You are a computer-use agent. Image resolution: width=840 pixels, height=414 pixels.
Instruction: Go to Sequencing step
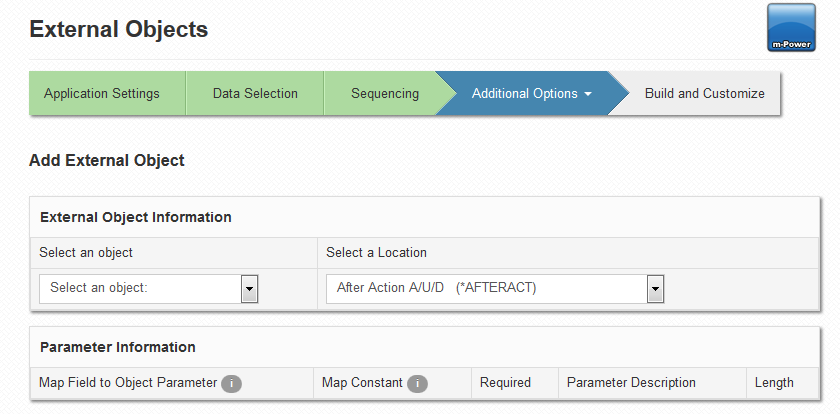point(385,93)
